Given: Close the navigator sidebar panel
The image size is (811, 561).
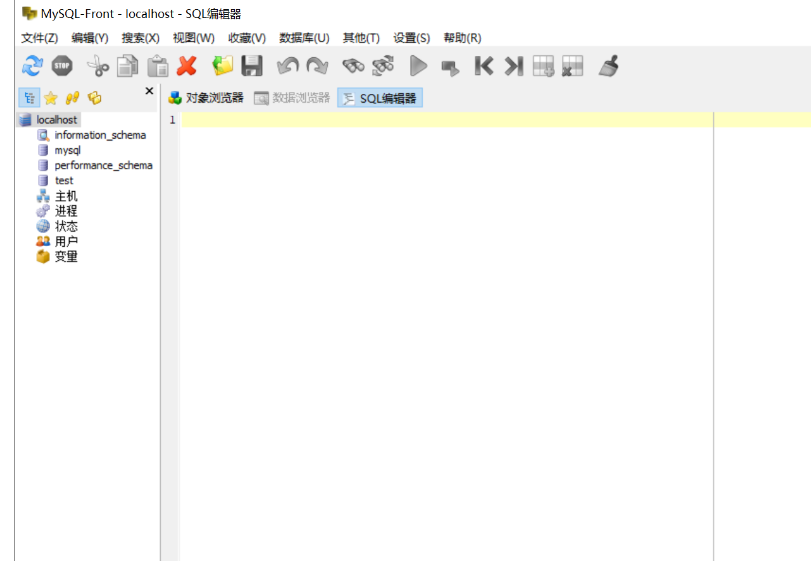Looking at the screenshot, I should click(149, 91).
